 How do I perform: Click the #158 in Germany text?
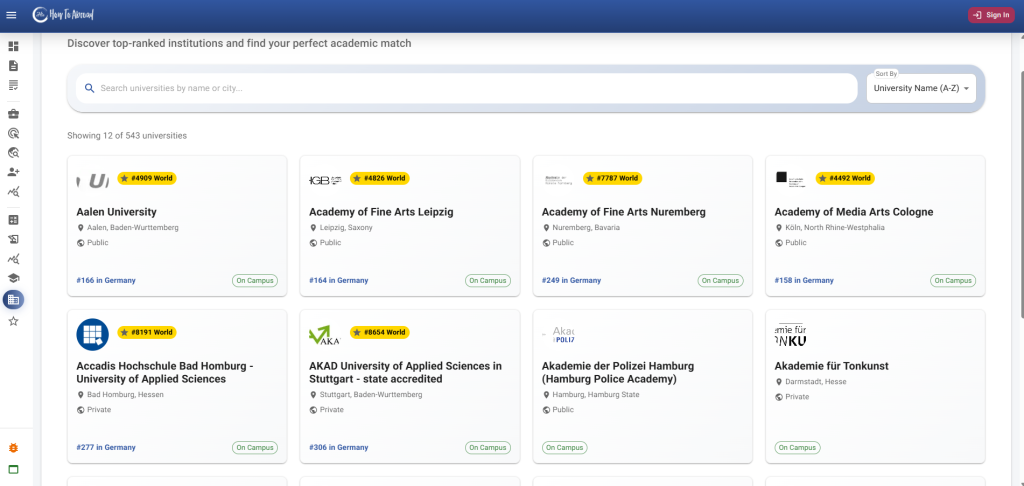(x=804, y=280)
